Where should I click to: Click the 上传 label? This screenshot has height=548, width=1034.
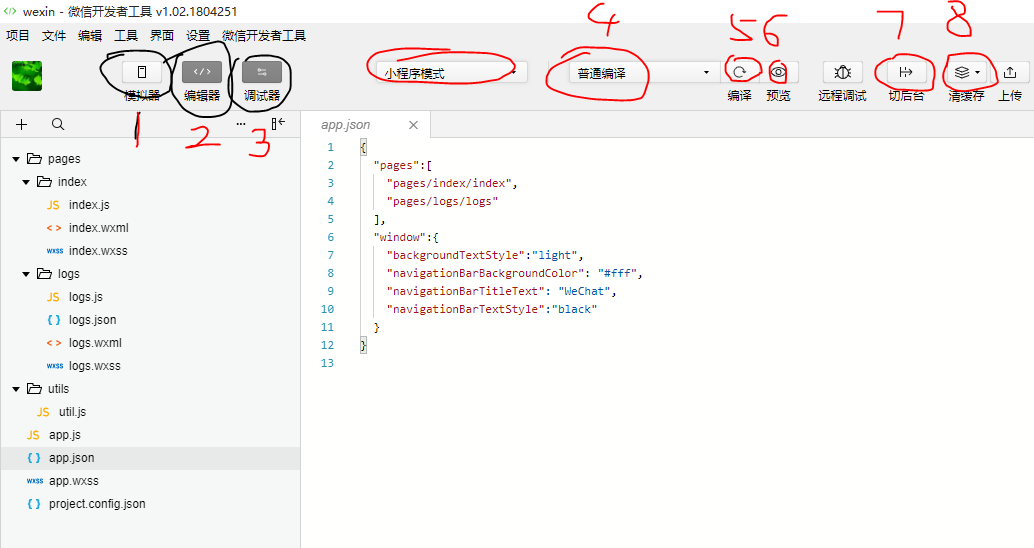click(1010, 96)
